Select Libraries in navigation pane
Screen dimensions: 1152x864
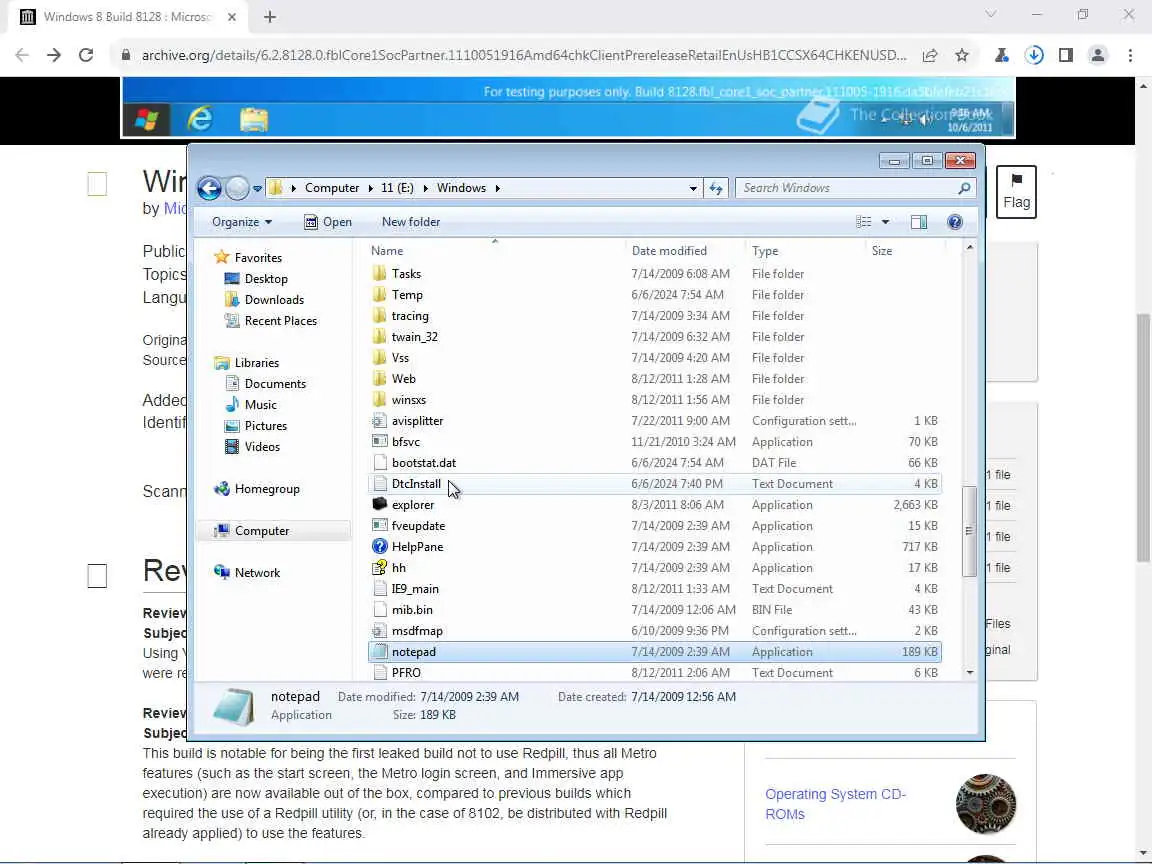(x=247, y=363)
